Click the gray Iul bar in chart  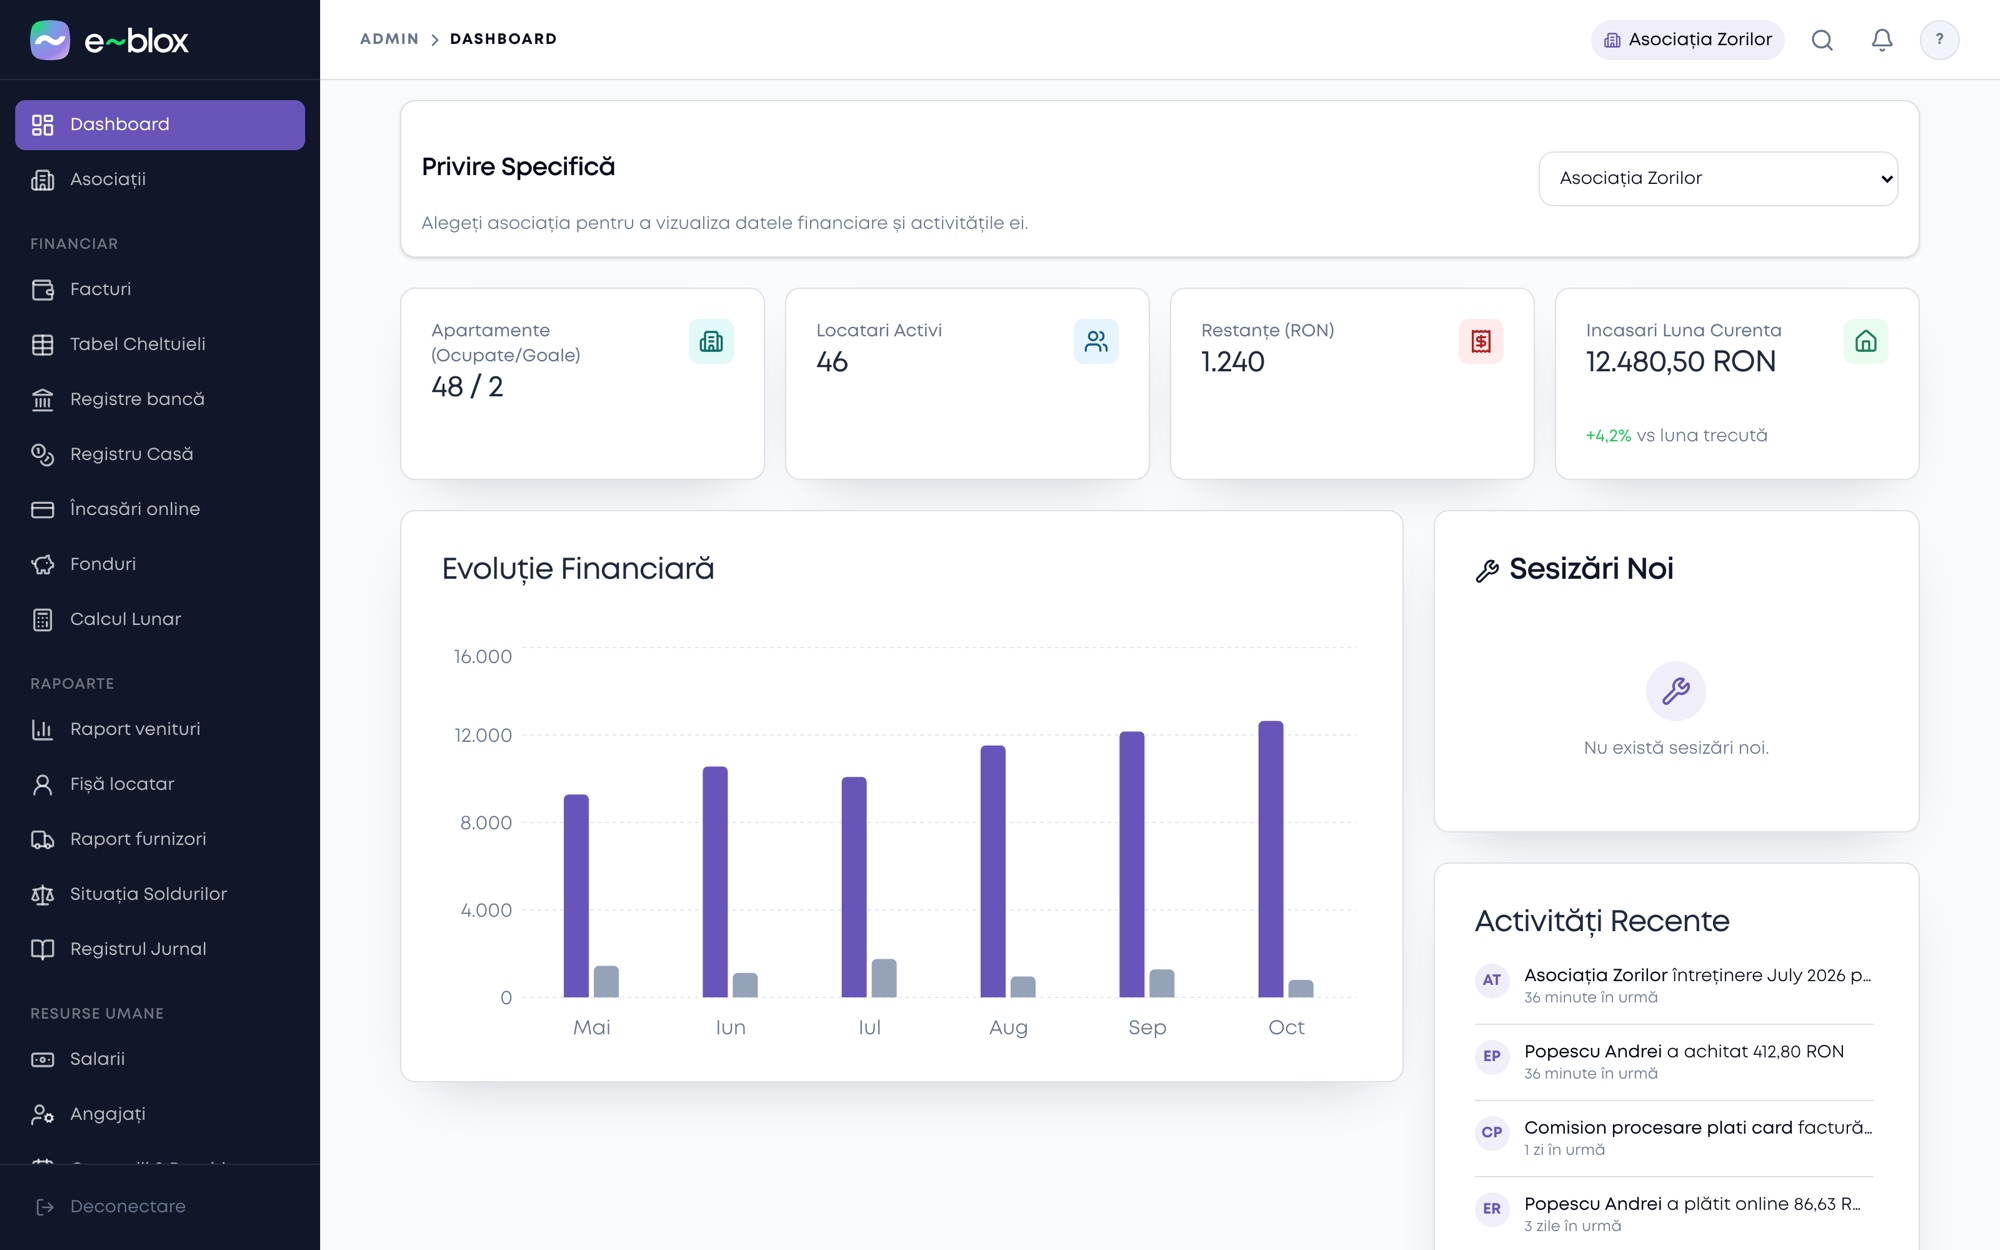click(x=884, y=978)
